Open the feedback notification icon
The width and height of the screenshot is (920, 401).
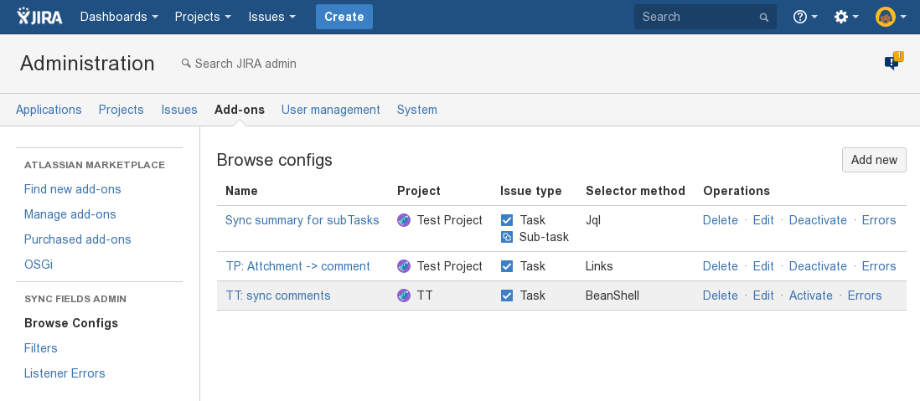pyautogui.click(x=892, y=62)
